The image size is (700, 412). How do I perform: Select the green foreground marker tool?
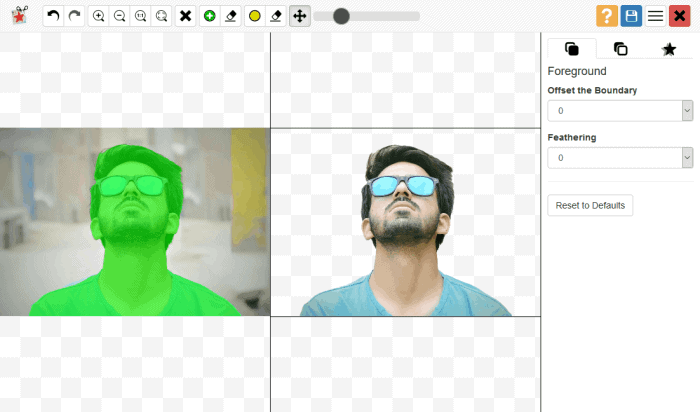tap(209, 17)
